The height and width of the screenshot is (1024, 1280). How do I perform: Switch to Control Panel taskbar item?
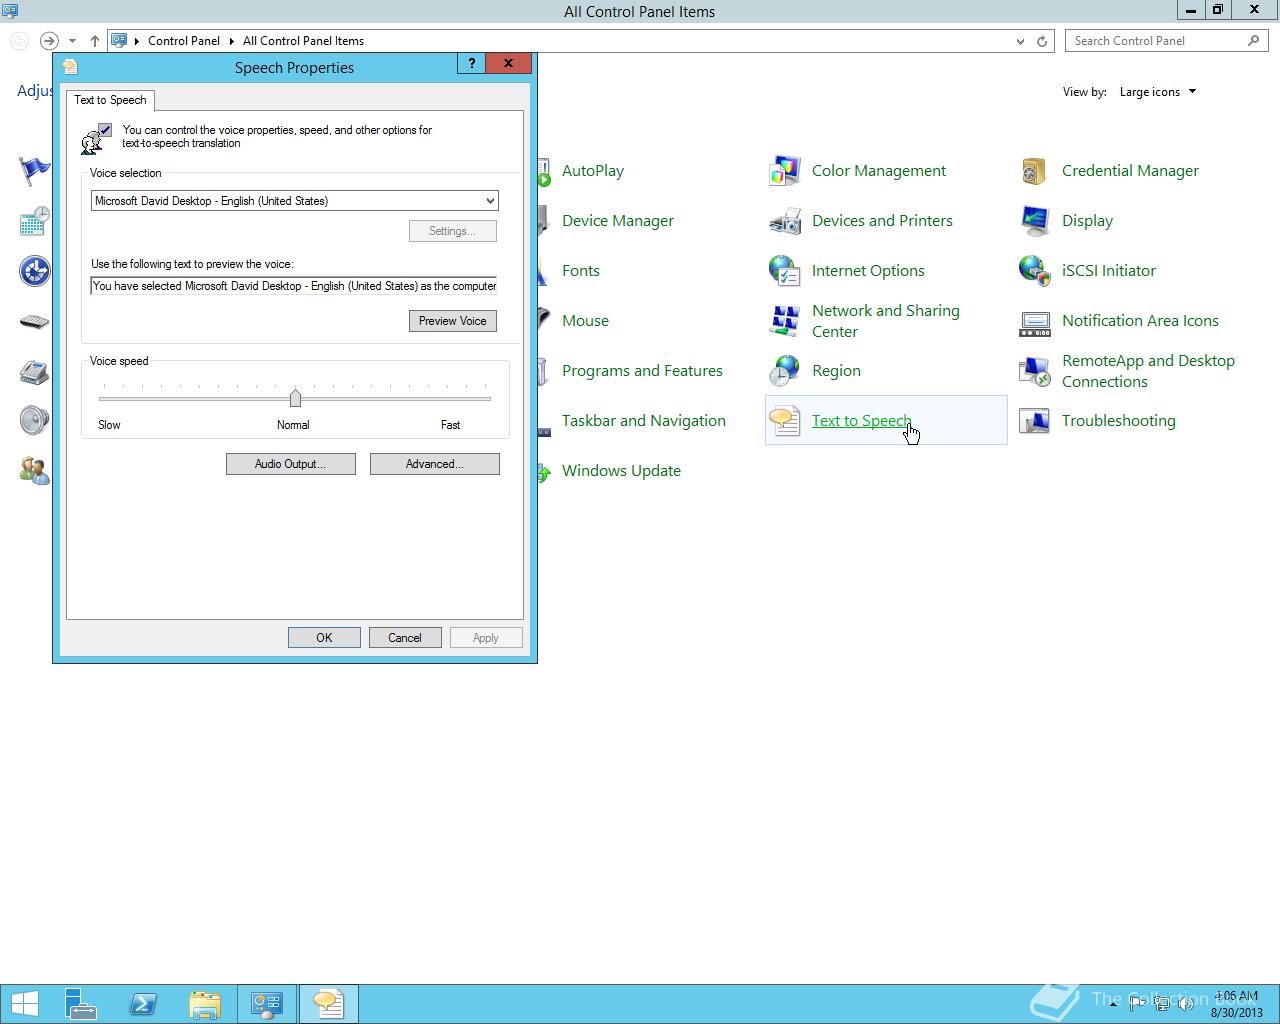pyautogui.click(x=267, y=1004)
